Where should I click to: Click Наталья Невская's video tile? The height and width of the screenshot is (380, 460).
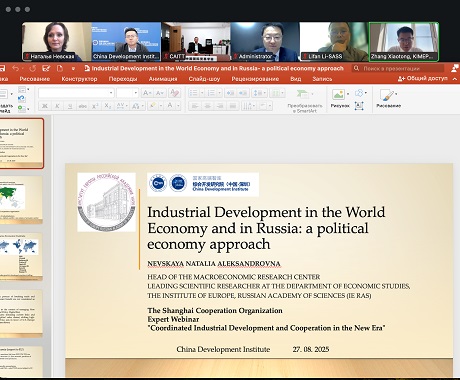pos(57,42)
